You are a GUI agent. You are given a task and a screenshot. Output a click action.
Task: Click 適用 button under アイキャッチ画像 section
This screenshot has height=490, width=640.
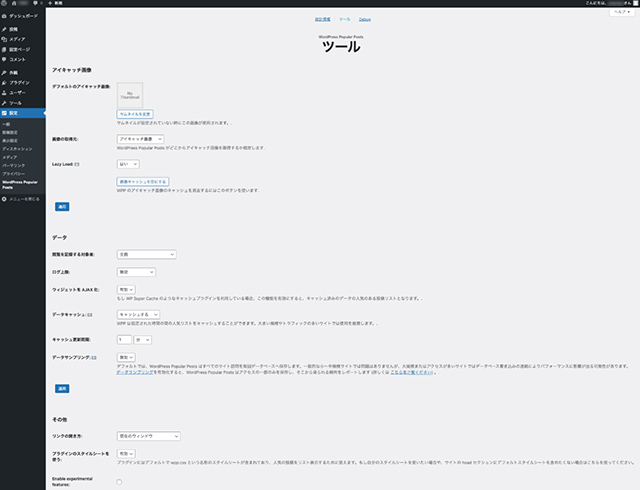62,207
